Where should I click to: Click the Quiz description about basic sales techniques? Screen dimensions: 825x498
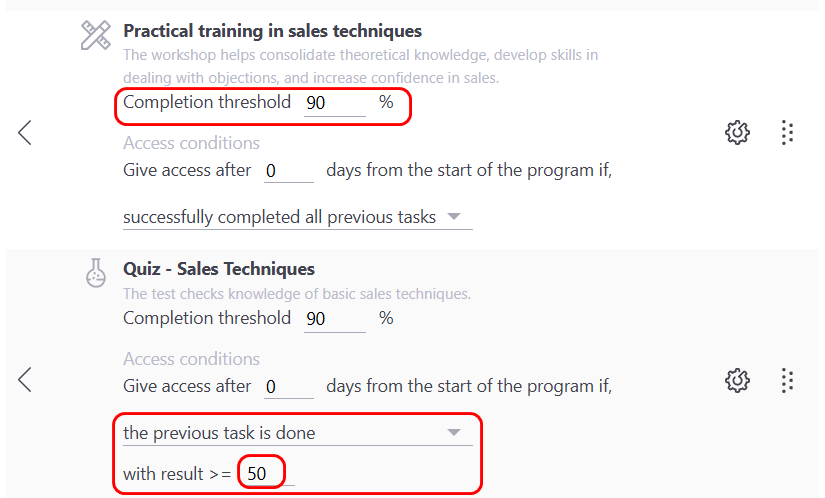(296, 294)
